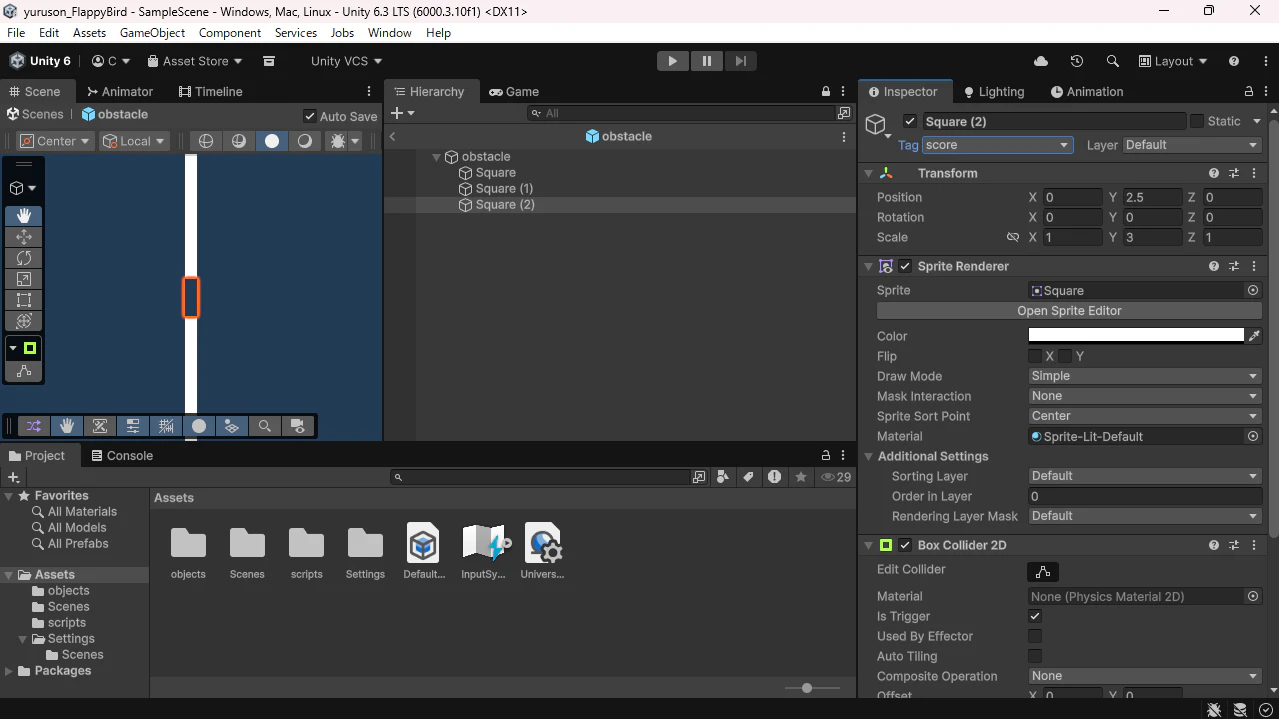The height and width of the screenshot is (719, 1279).
Task: Select the Move tool in Scene view
Action: click(24, 237)
